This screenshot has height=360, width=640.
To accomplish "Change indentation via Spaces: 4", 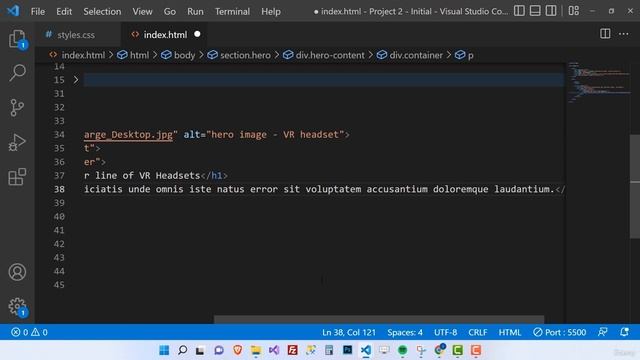I will (405, 332).
